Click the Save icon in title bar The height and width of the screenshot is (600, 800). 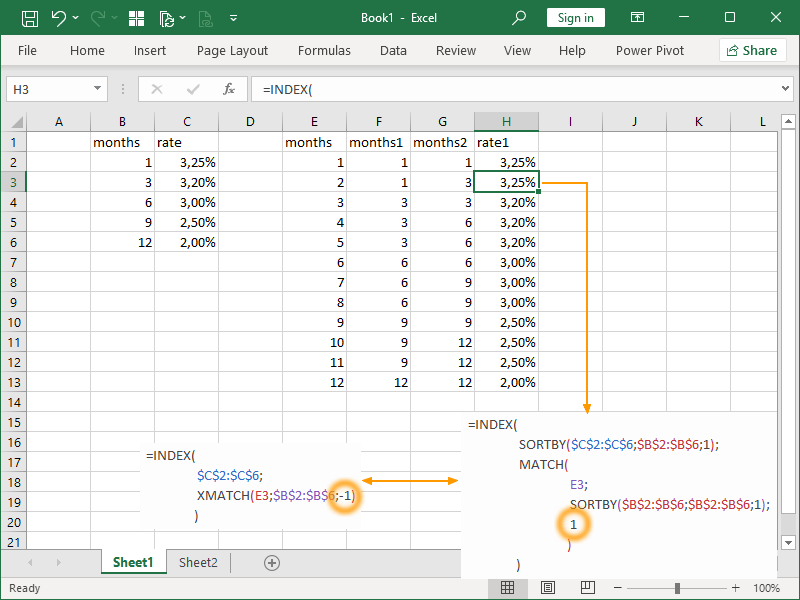click(x=30, y=18)
